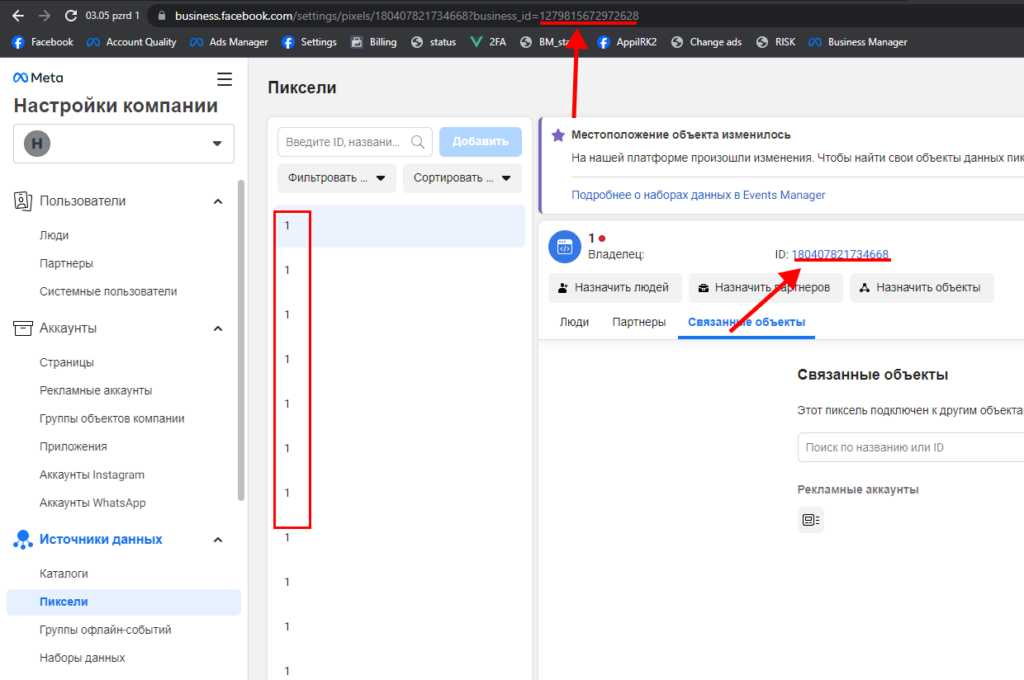
Task: Open the Подробнее о наборах данных link
Action: point(698,195)
